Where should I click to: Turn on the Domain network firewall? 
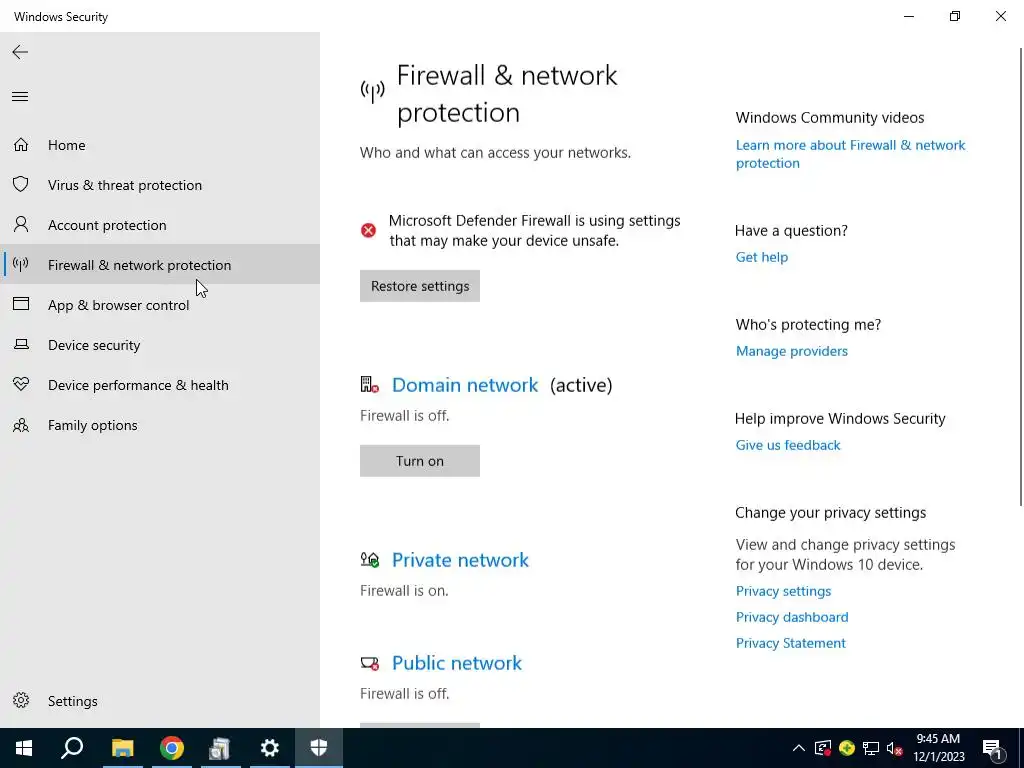pyautogui.click(x=420, y=461)
